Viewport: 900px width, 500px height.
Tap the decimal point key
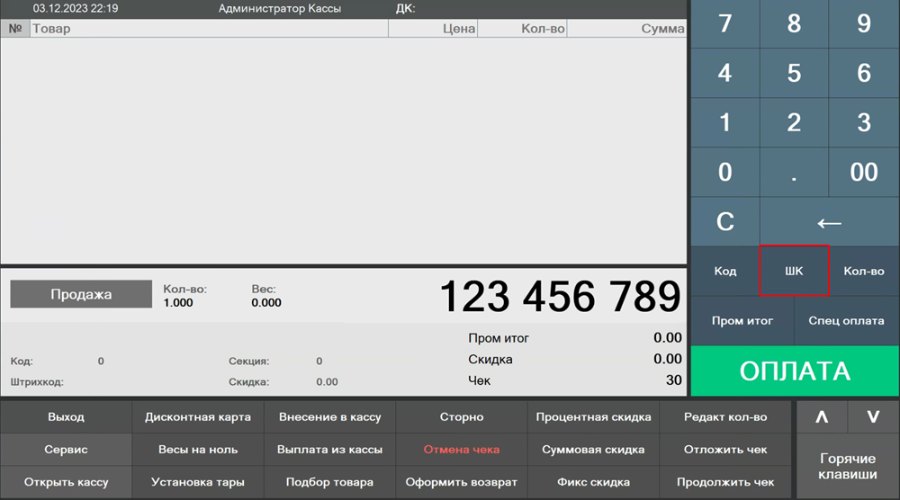click(x=794, y=172)
